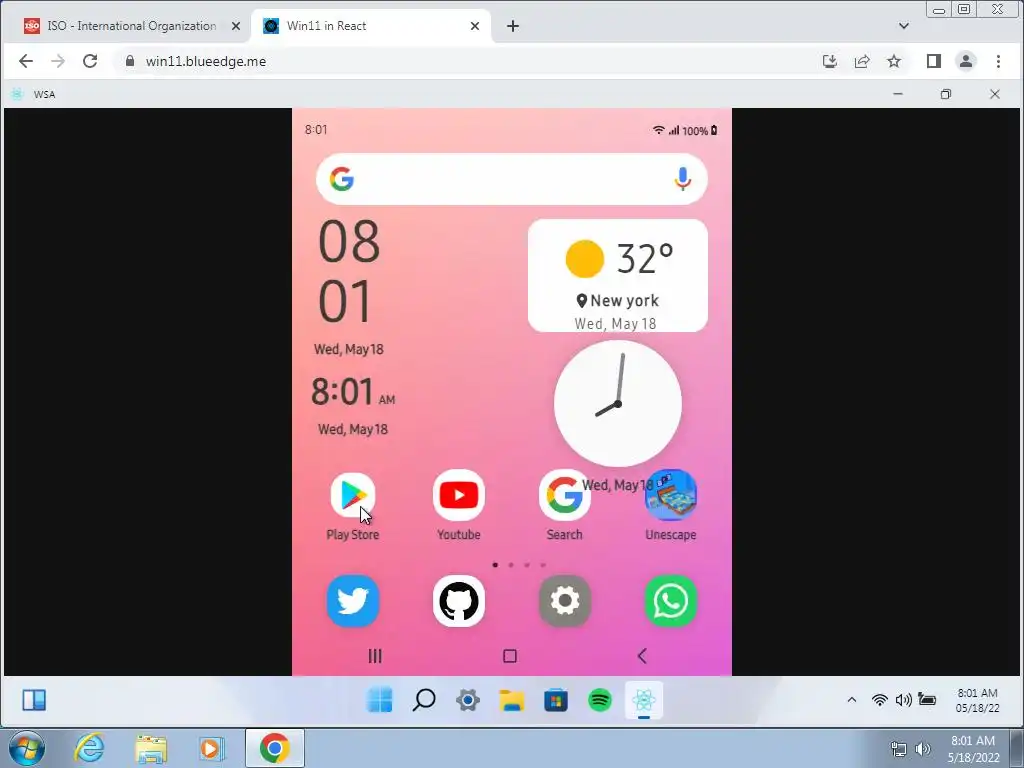The width and height of the screenshot is (1024, 768).
Task: Click the Win11 tray volume icon
Action: tap(903, 700)
